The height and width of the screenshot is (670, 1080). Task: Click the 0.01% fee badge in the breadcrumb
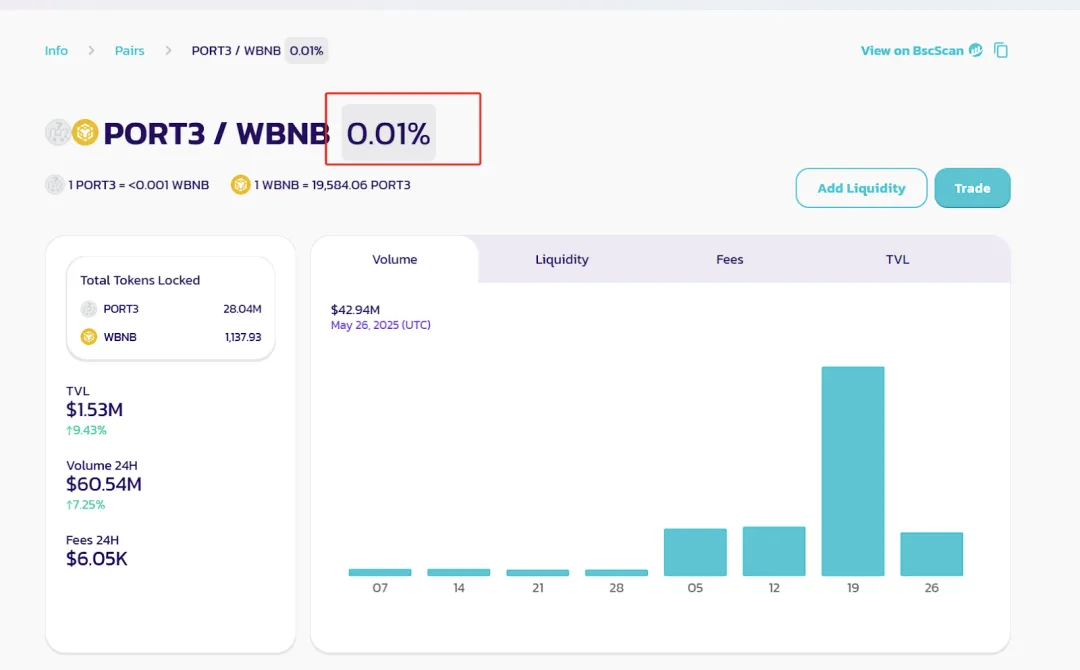tap(307, 50)
